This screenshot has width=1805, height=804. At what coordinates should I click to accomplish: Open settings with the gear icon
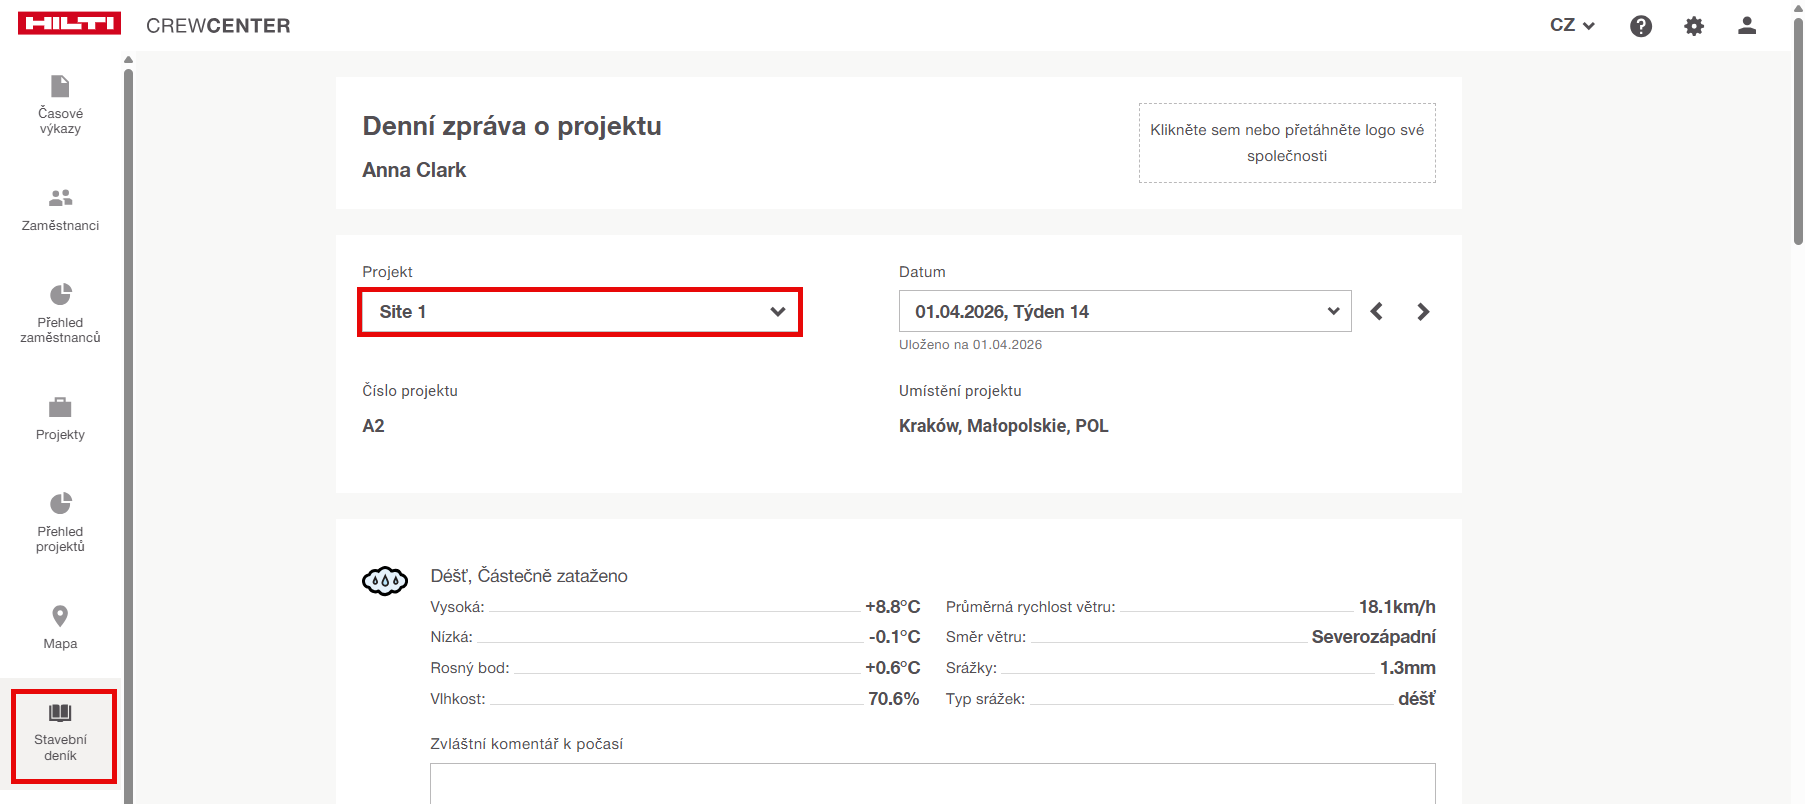(x=1693, y=26)
